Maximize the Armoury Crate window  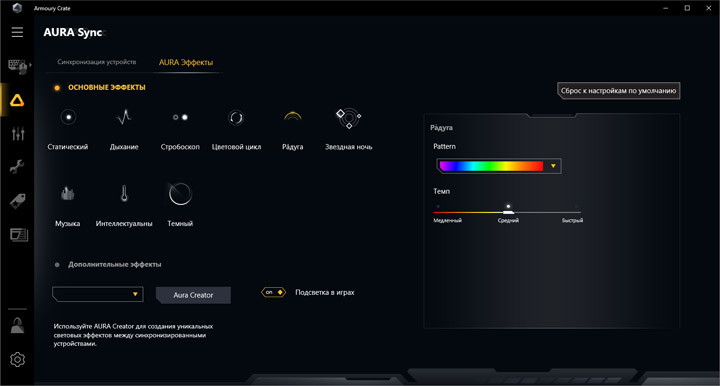(687, 8)
